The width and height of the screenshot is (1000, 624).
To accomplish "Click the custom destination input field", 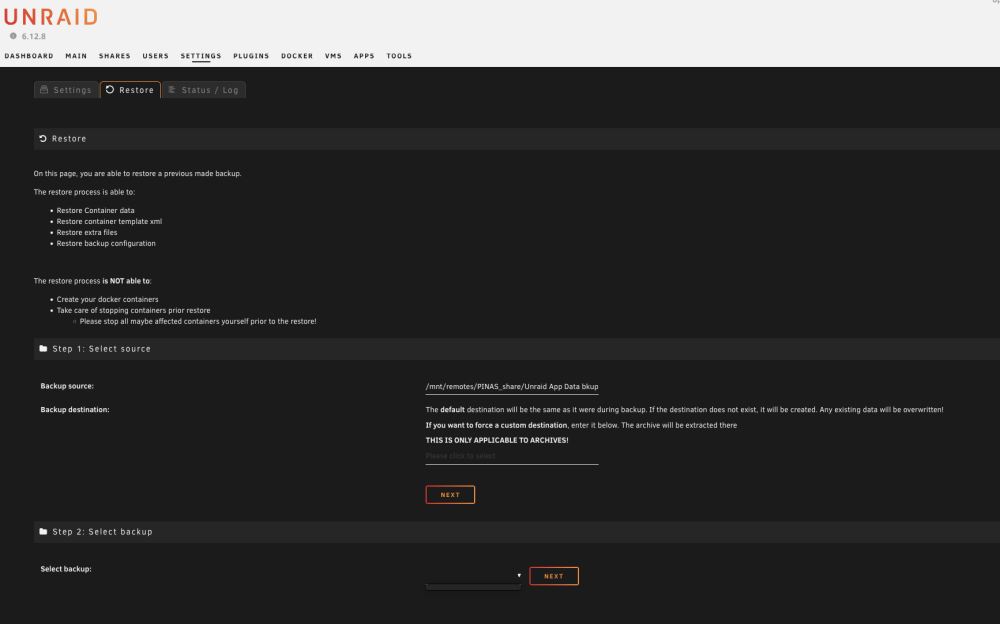I will point(512,456).
